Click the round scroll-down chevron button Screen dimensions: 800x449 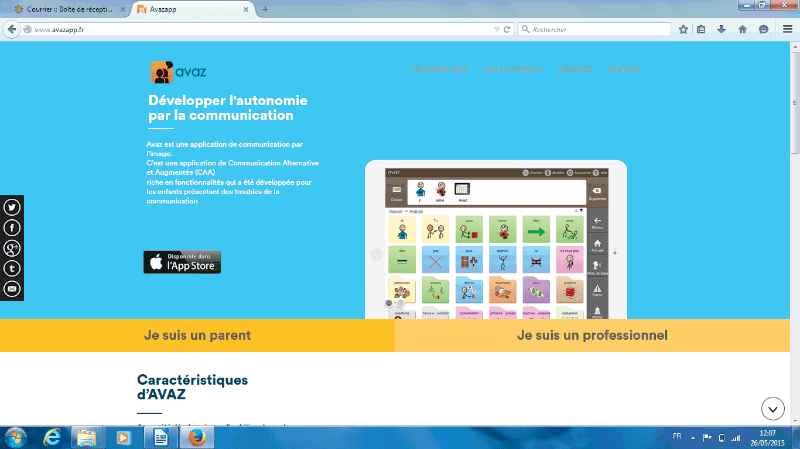pyautogui.click(x=772, y=408)
